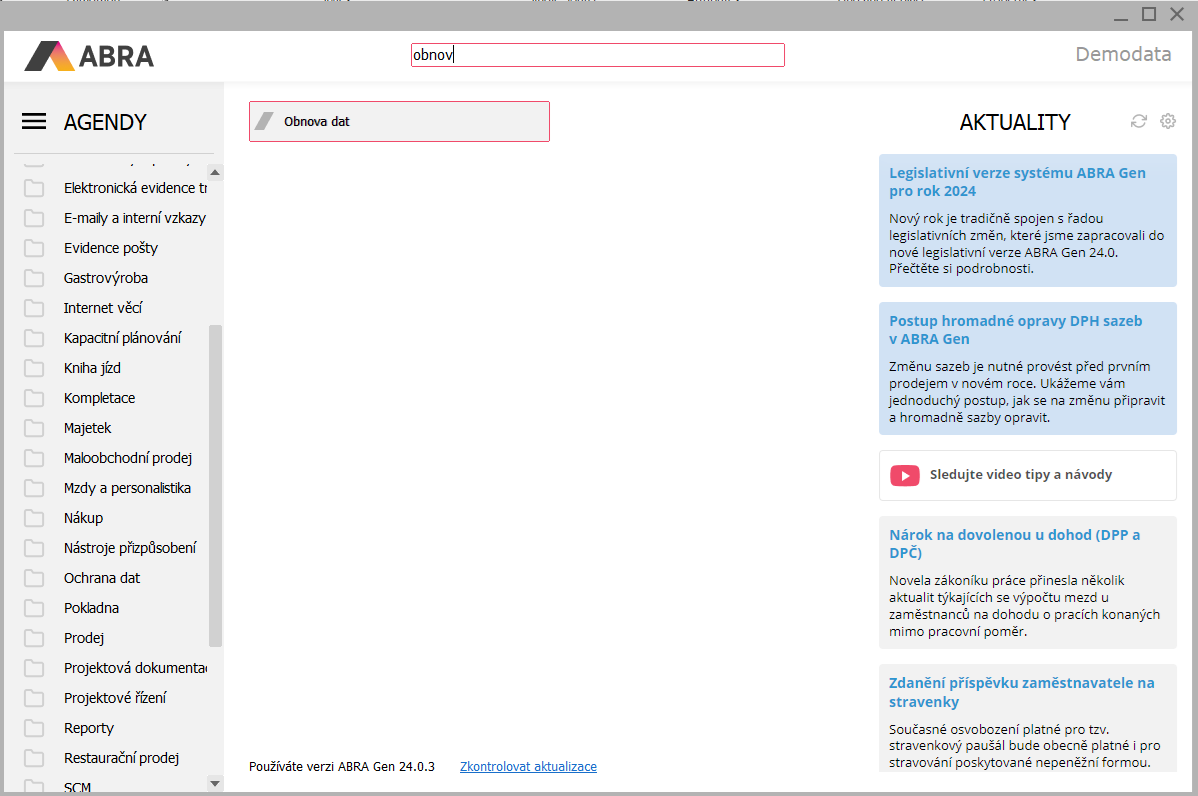Image resolution: width=1198 pixels, height=796 pixels.
Task: Open Internet věcí agenda
Action: coord(103,308)
